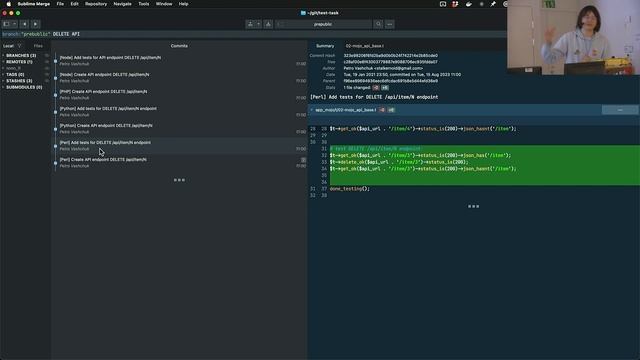Select commit '[Perl] Add tests for DELETE /api/item/N endpoint'
This screenshot has width=640, height=360.
pos(180,146)
